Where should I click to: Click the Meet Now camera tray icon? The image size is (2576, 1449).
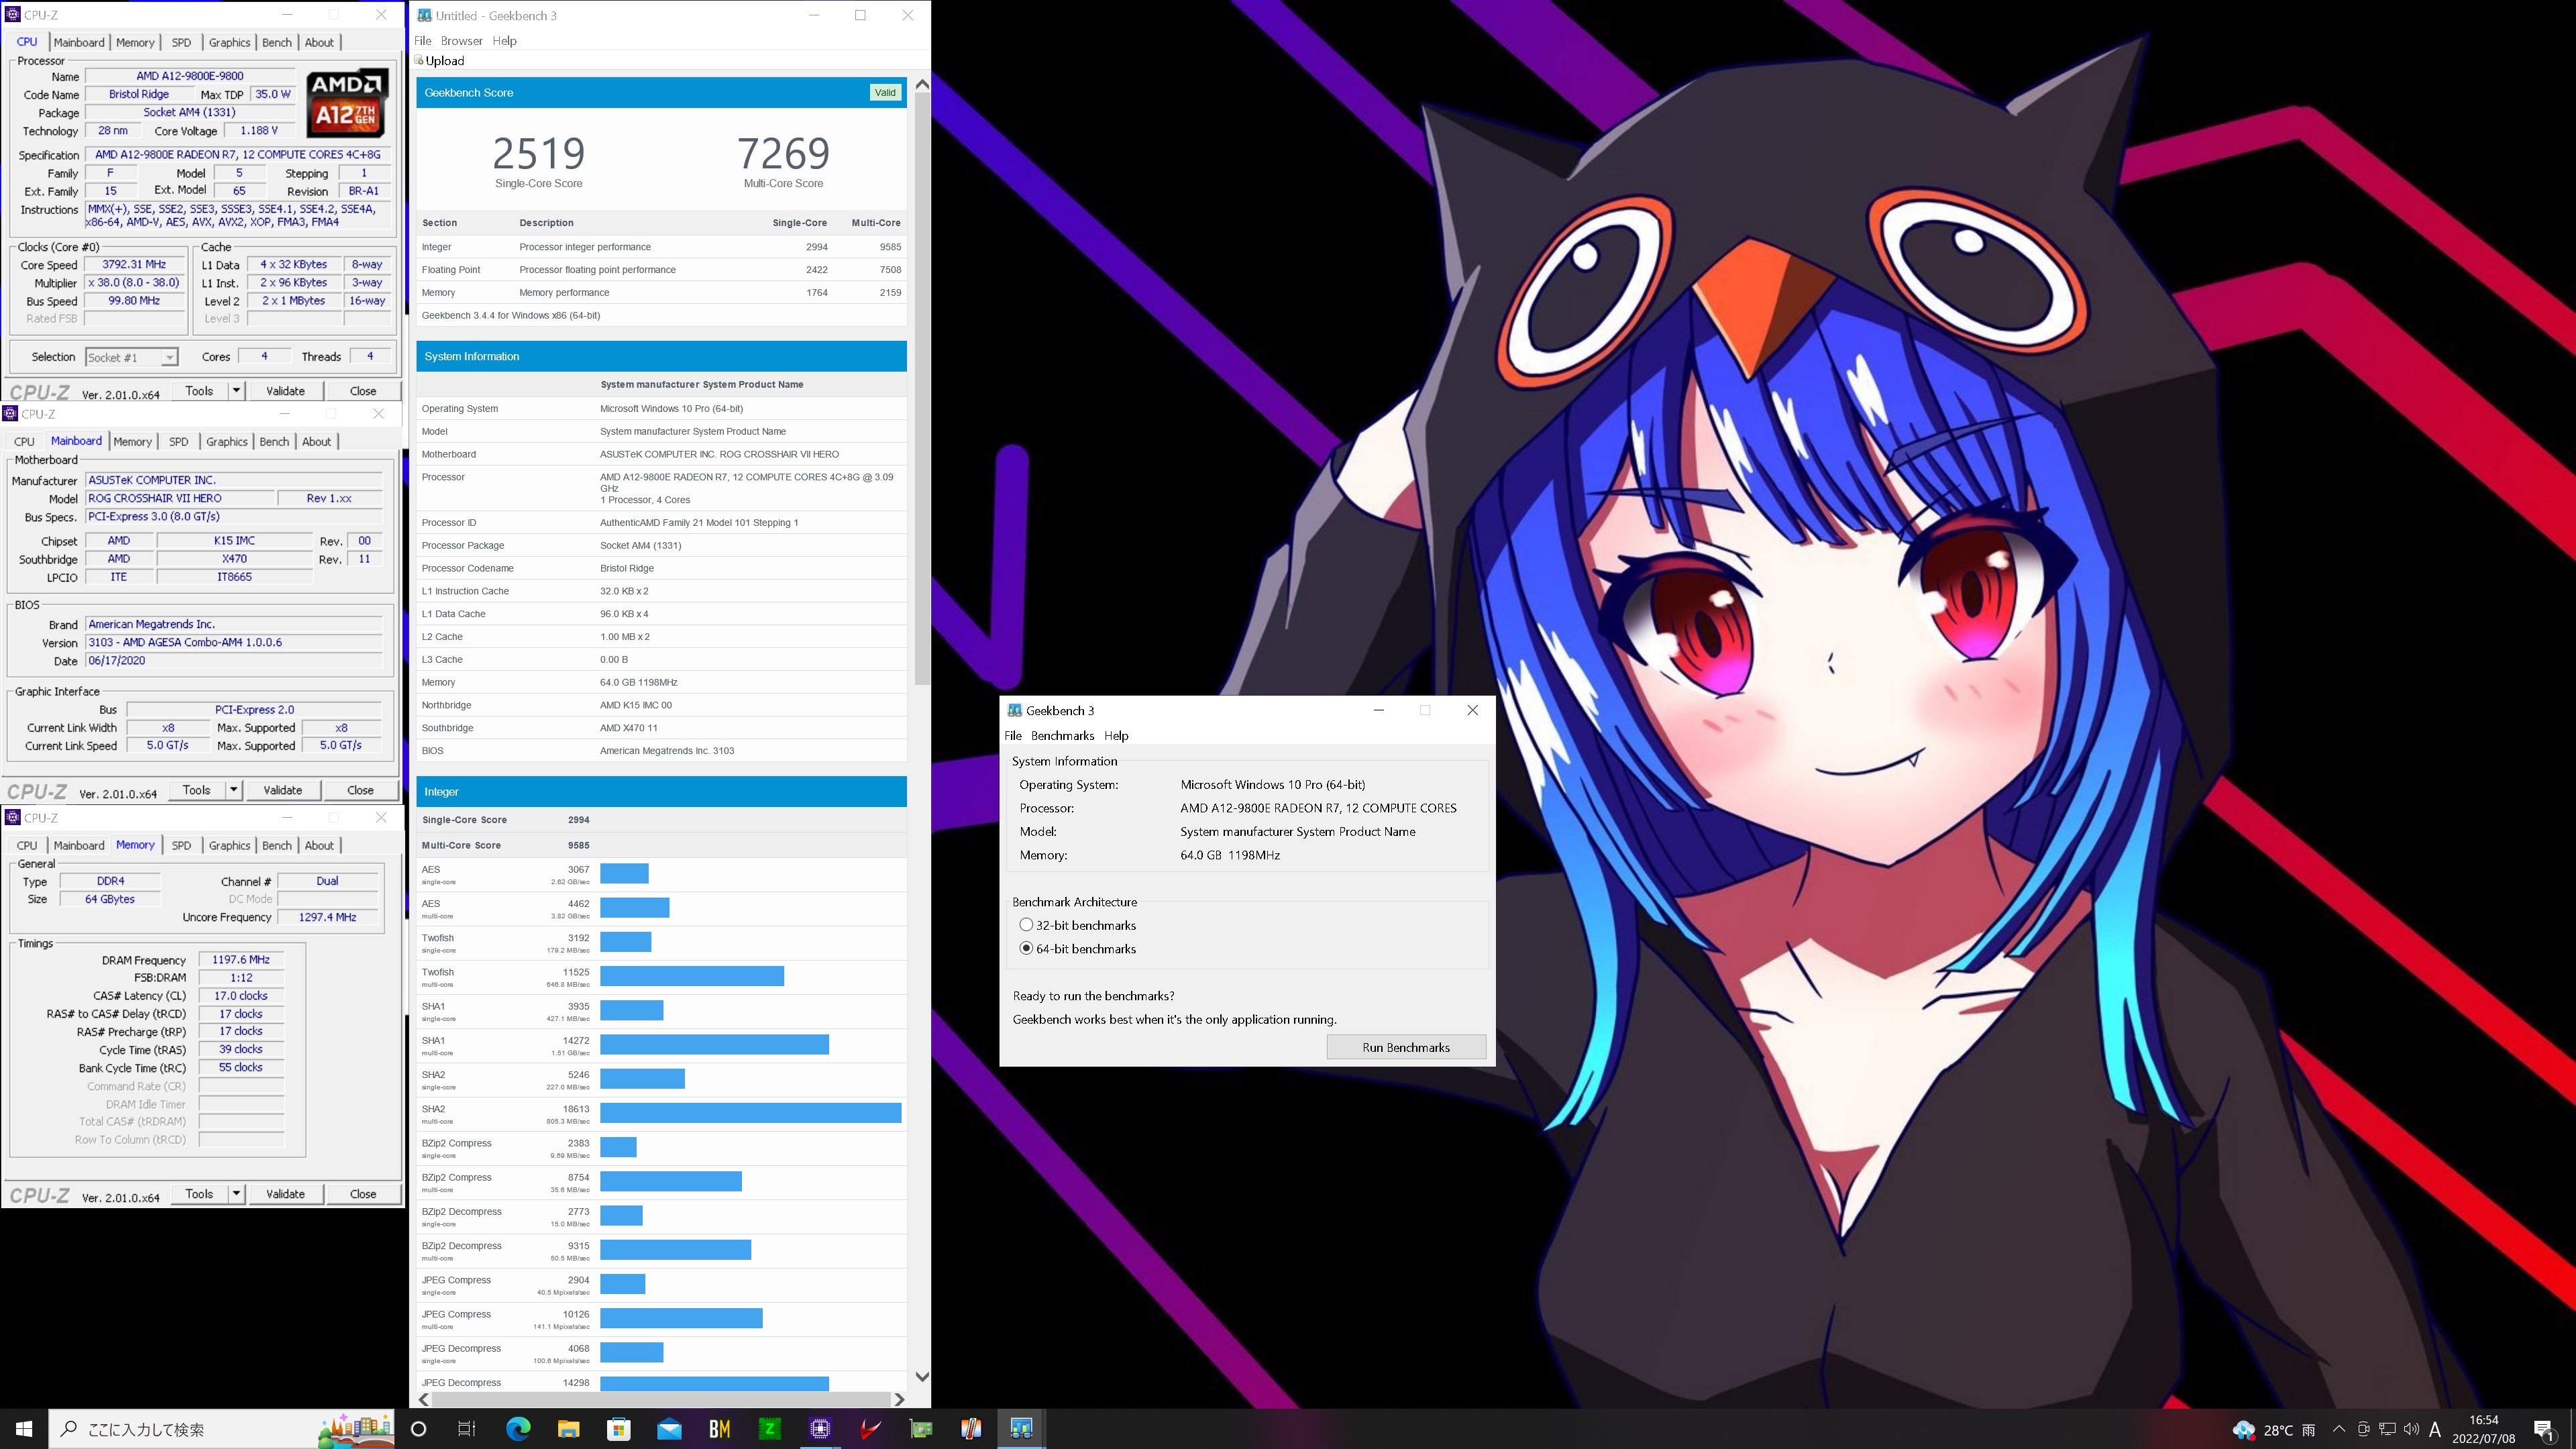[x=2363, y=1429]
